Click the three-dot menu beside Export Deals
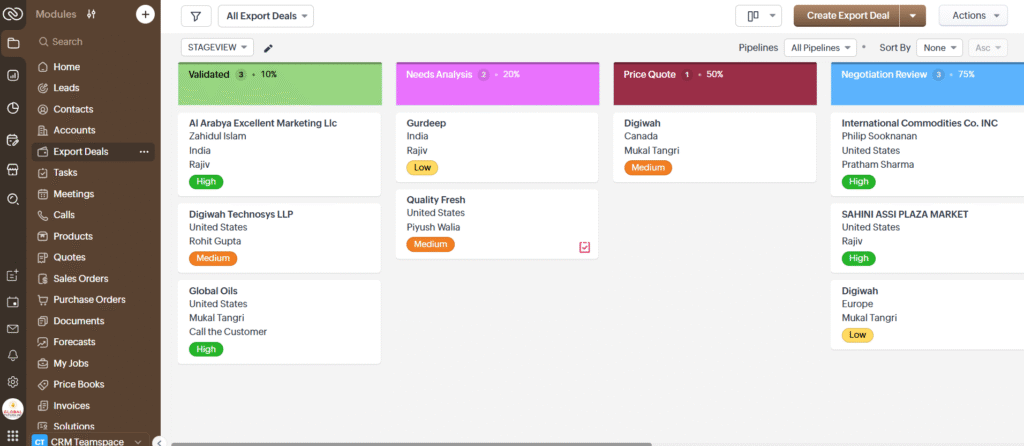Viewport: 1024px width, 446px height. click(144, 152)
